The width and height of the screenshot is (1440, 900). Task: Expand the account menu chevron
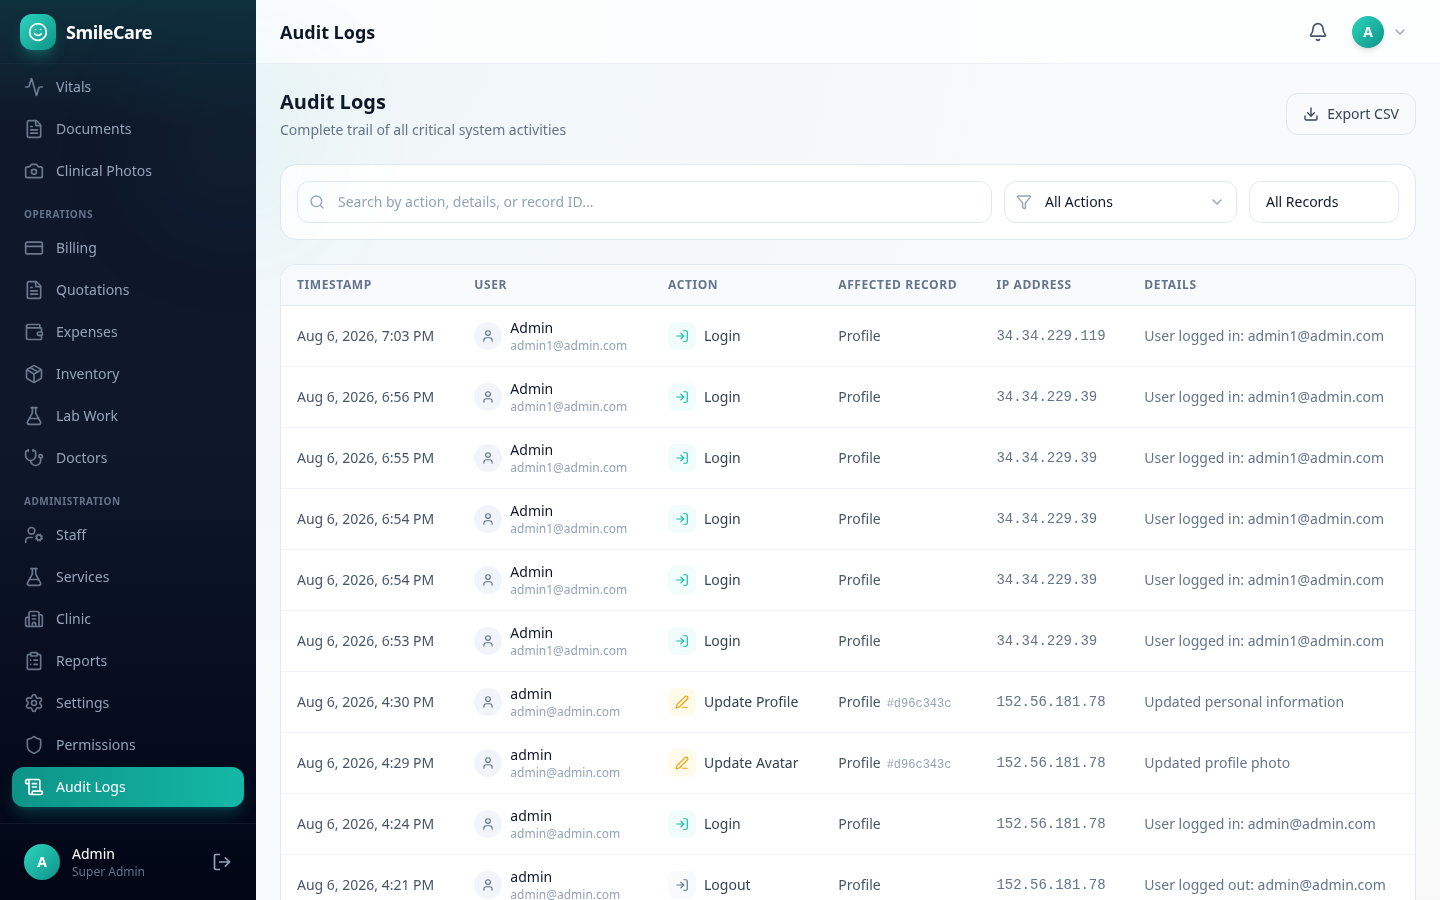[x=1400, y=32]
